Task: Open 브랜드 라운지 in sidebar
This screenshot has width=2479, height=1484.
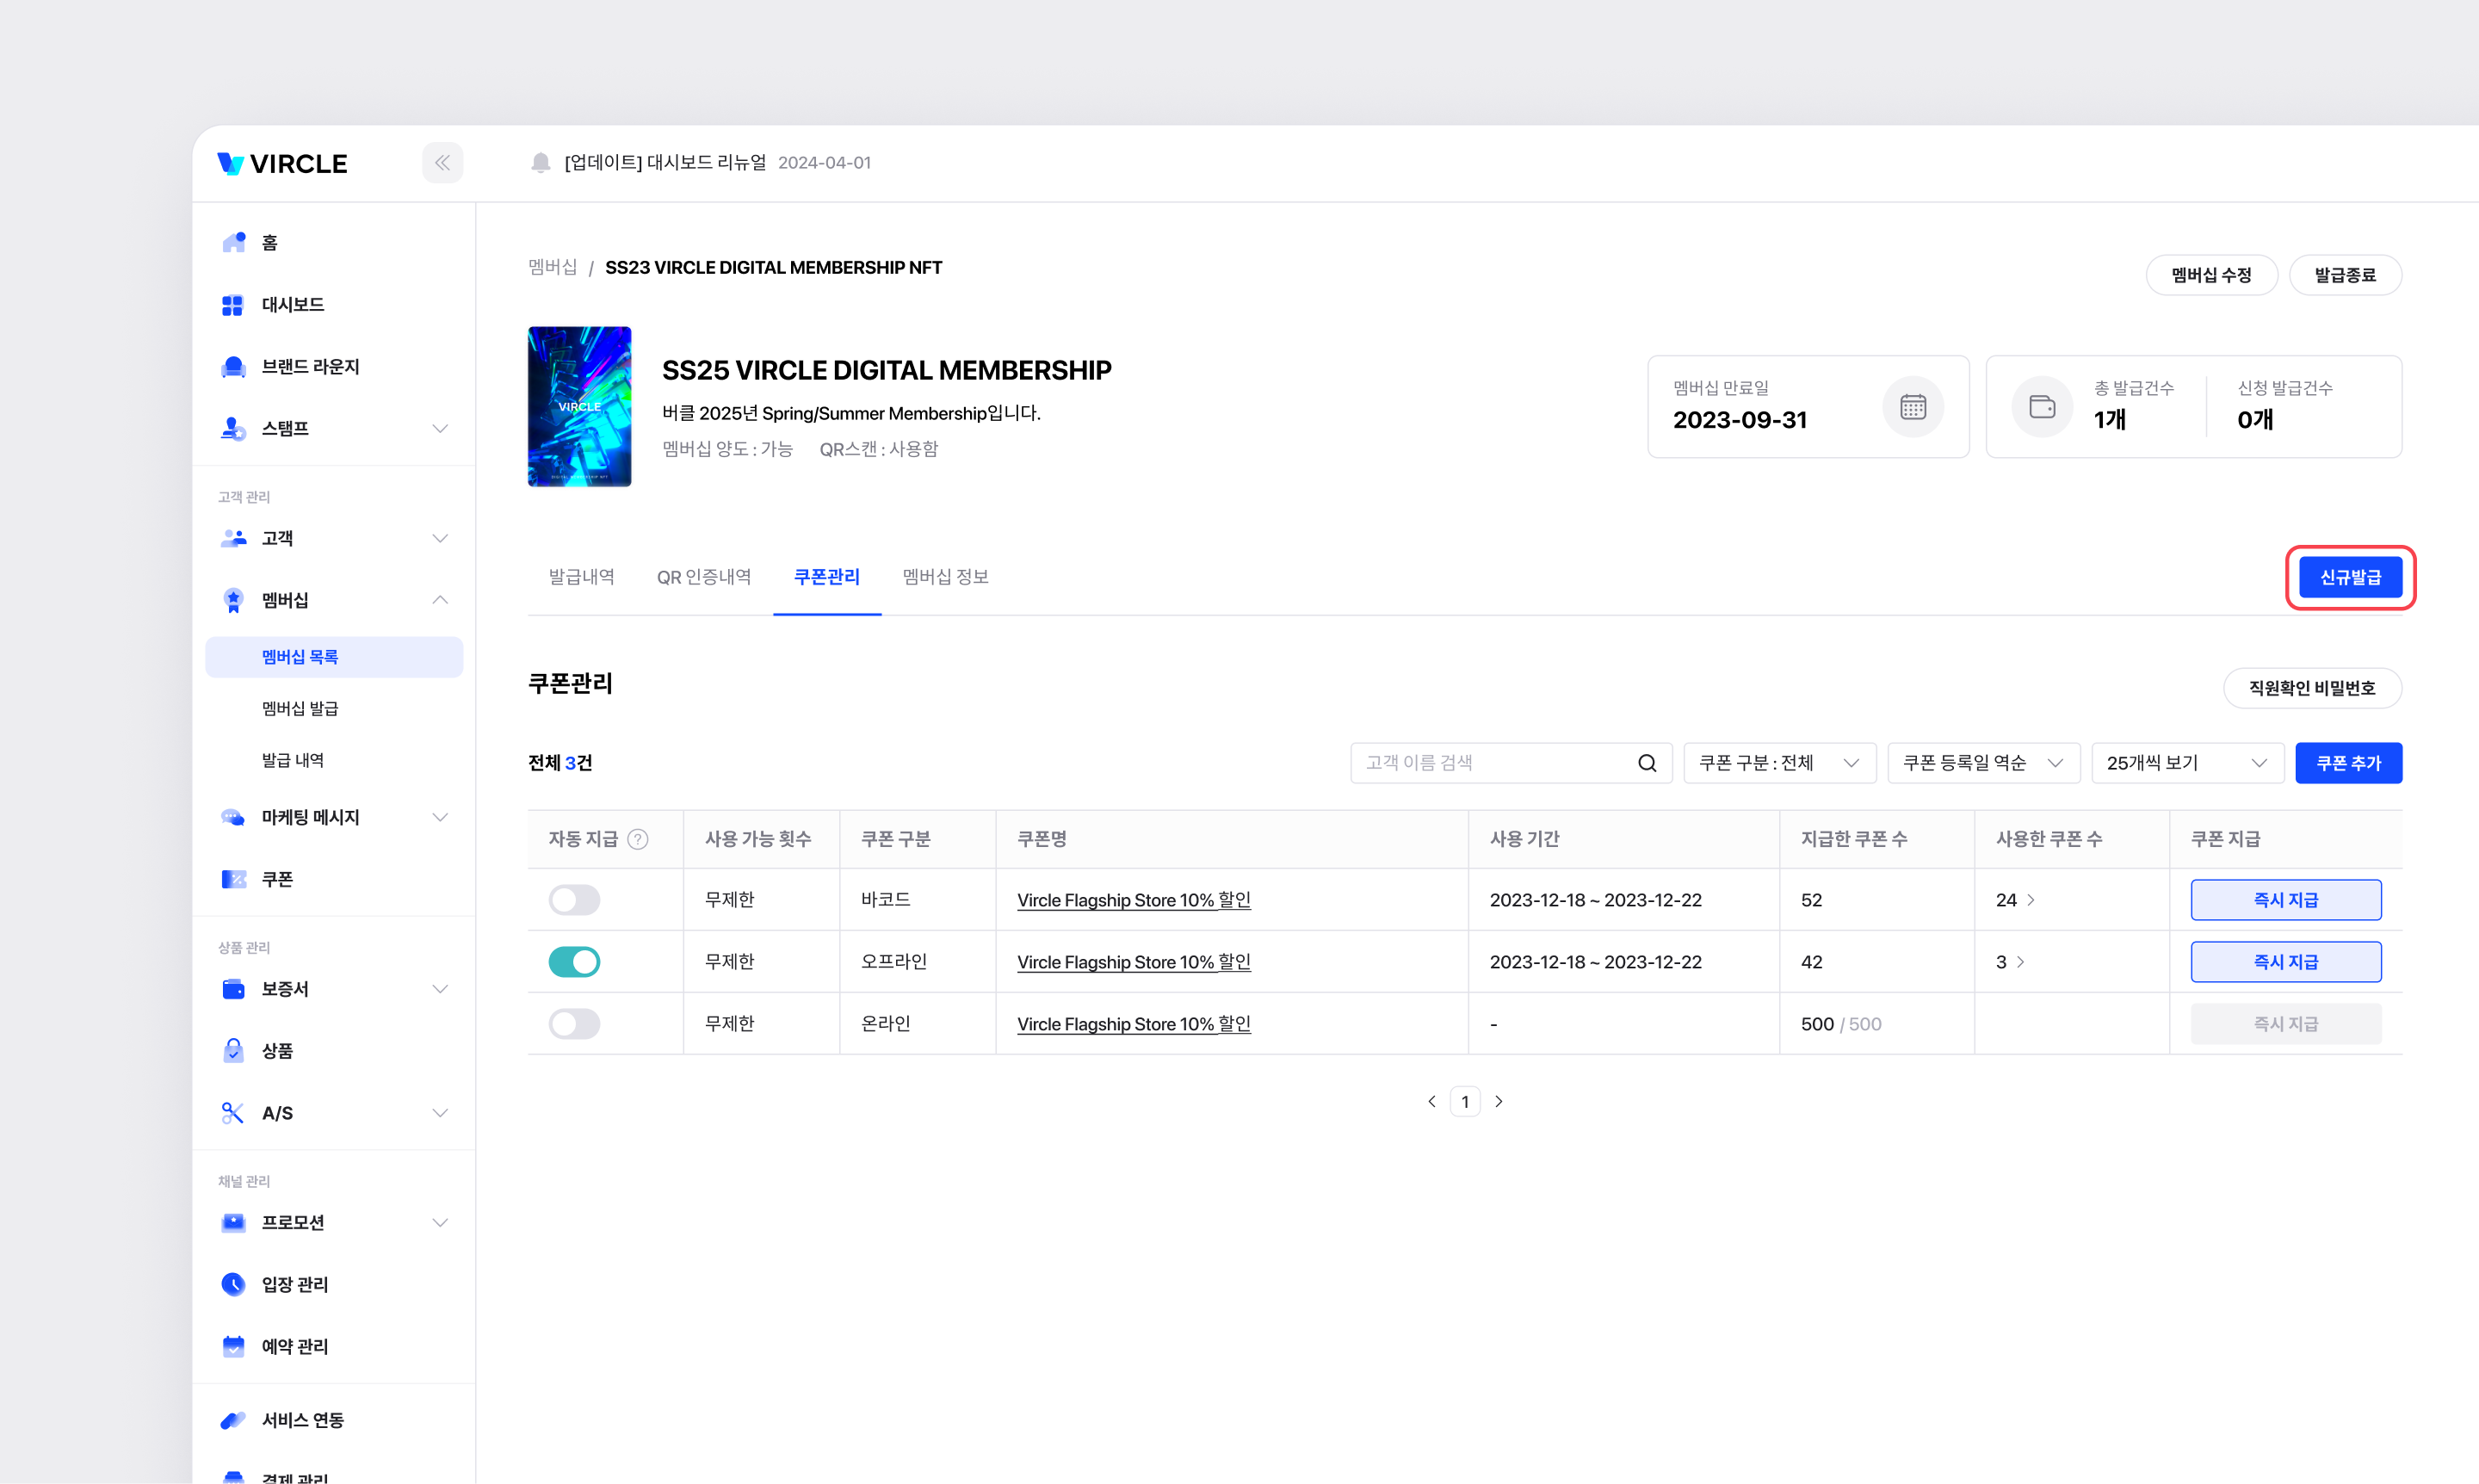Action: pyautogui.click(x=310, y=367)
